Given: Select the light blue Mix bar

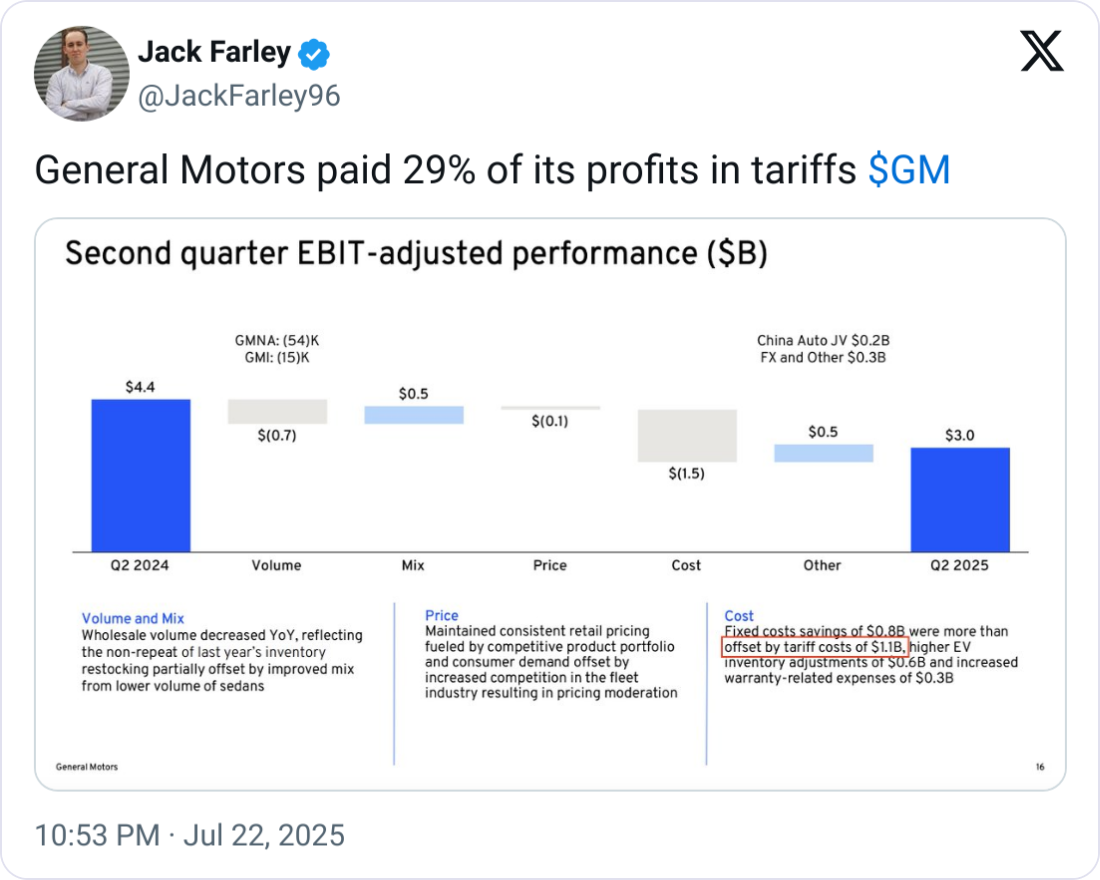Looking at the screenshot, I should coord(413,415).
